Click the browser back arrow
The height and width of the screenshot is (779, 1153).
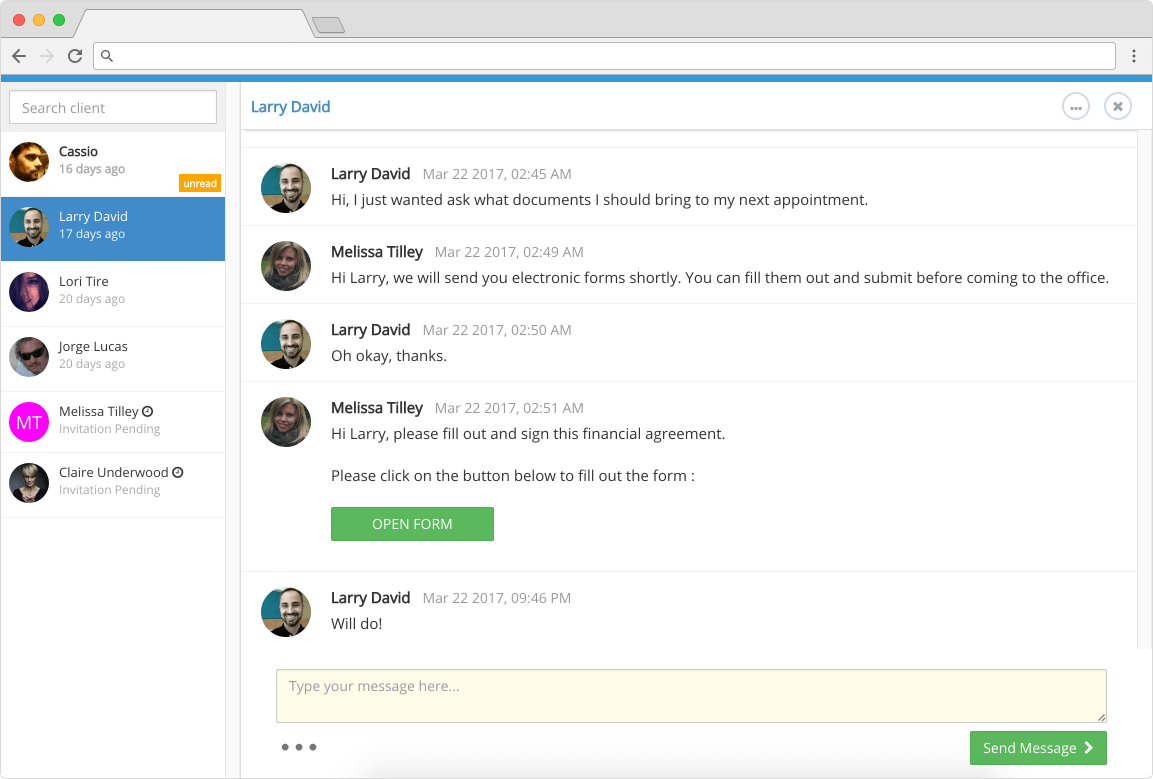(x=18, y=56)
